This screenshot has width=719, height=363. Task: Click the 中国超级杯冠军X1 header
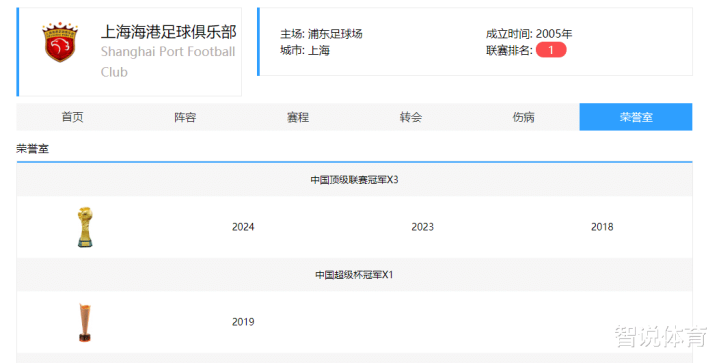pos(354,275)
